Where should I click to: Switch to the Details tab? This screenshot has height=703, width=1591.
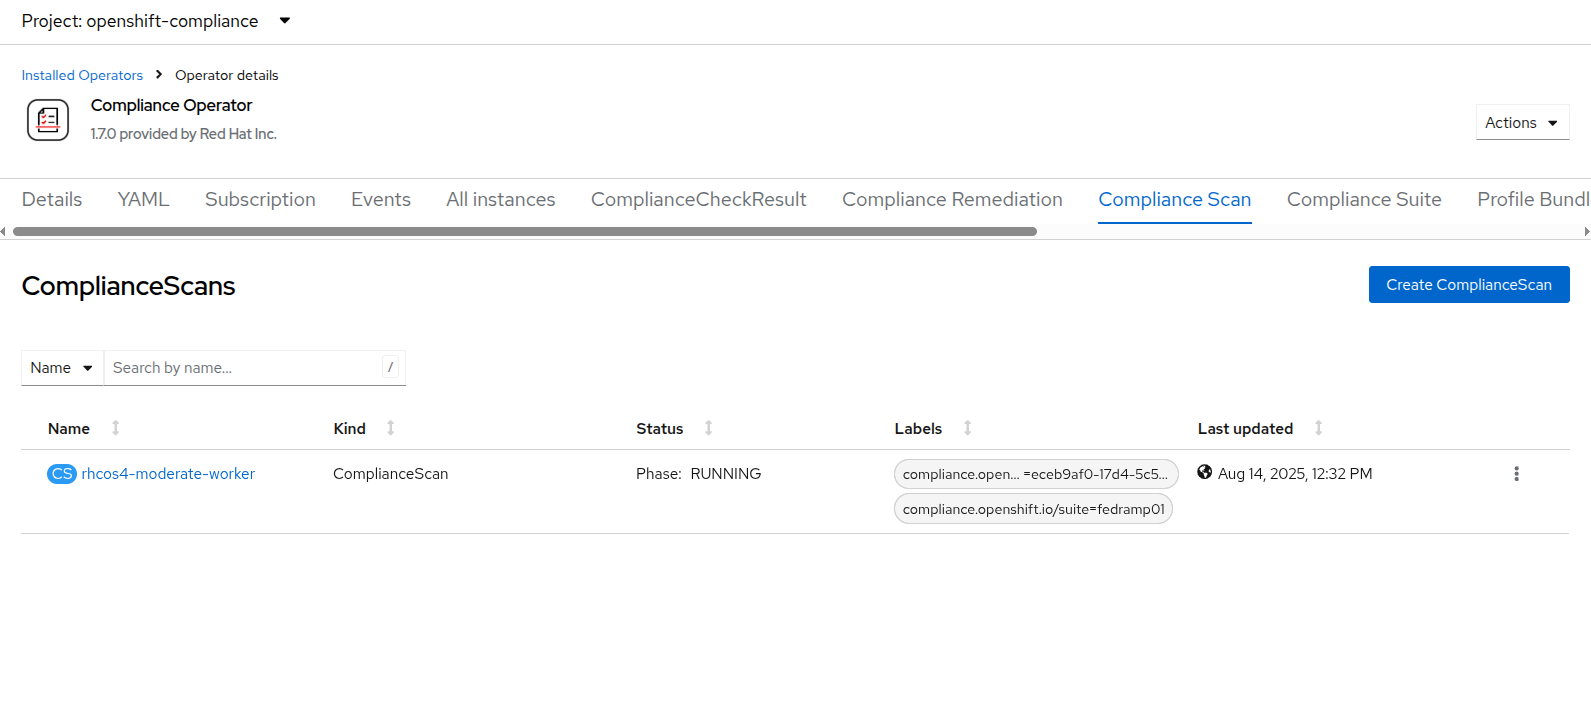(x=52, y=199)
